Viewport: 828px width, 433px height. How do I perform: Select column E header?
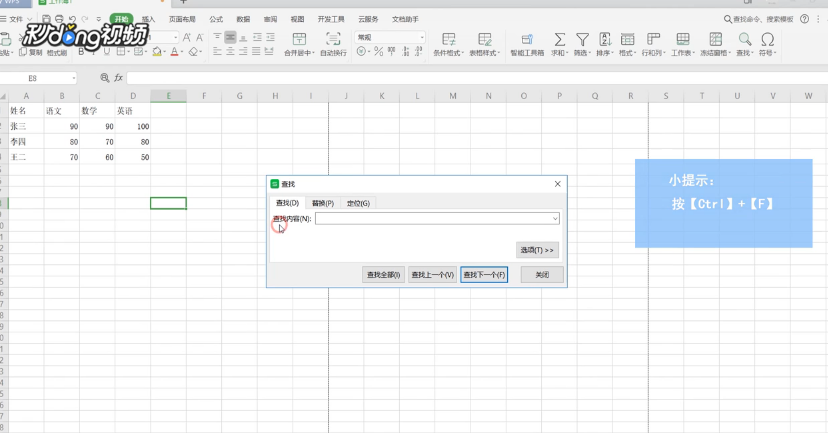click(168, 96)
